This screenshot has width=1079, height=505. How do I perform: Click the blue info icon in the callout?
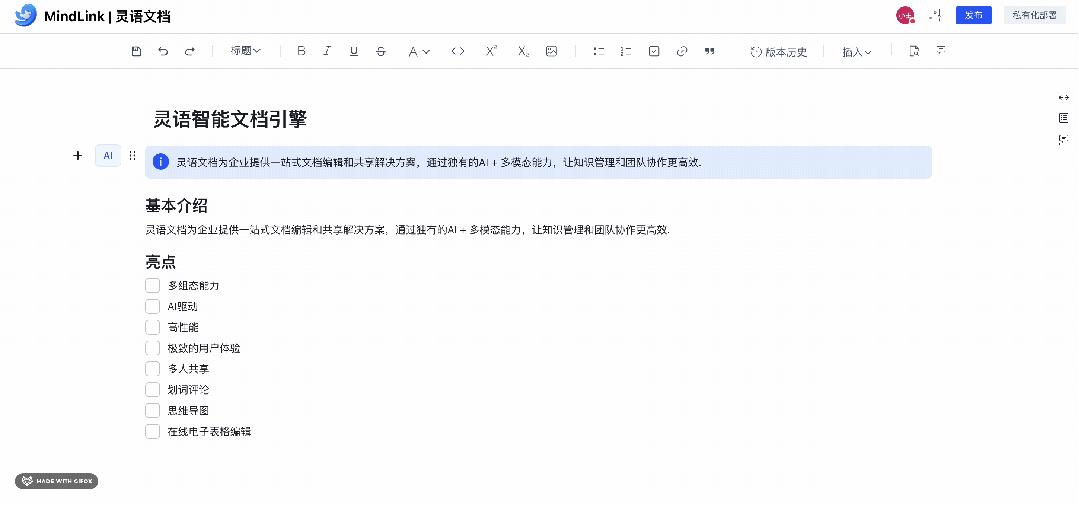160,162
